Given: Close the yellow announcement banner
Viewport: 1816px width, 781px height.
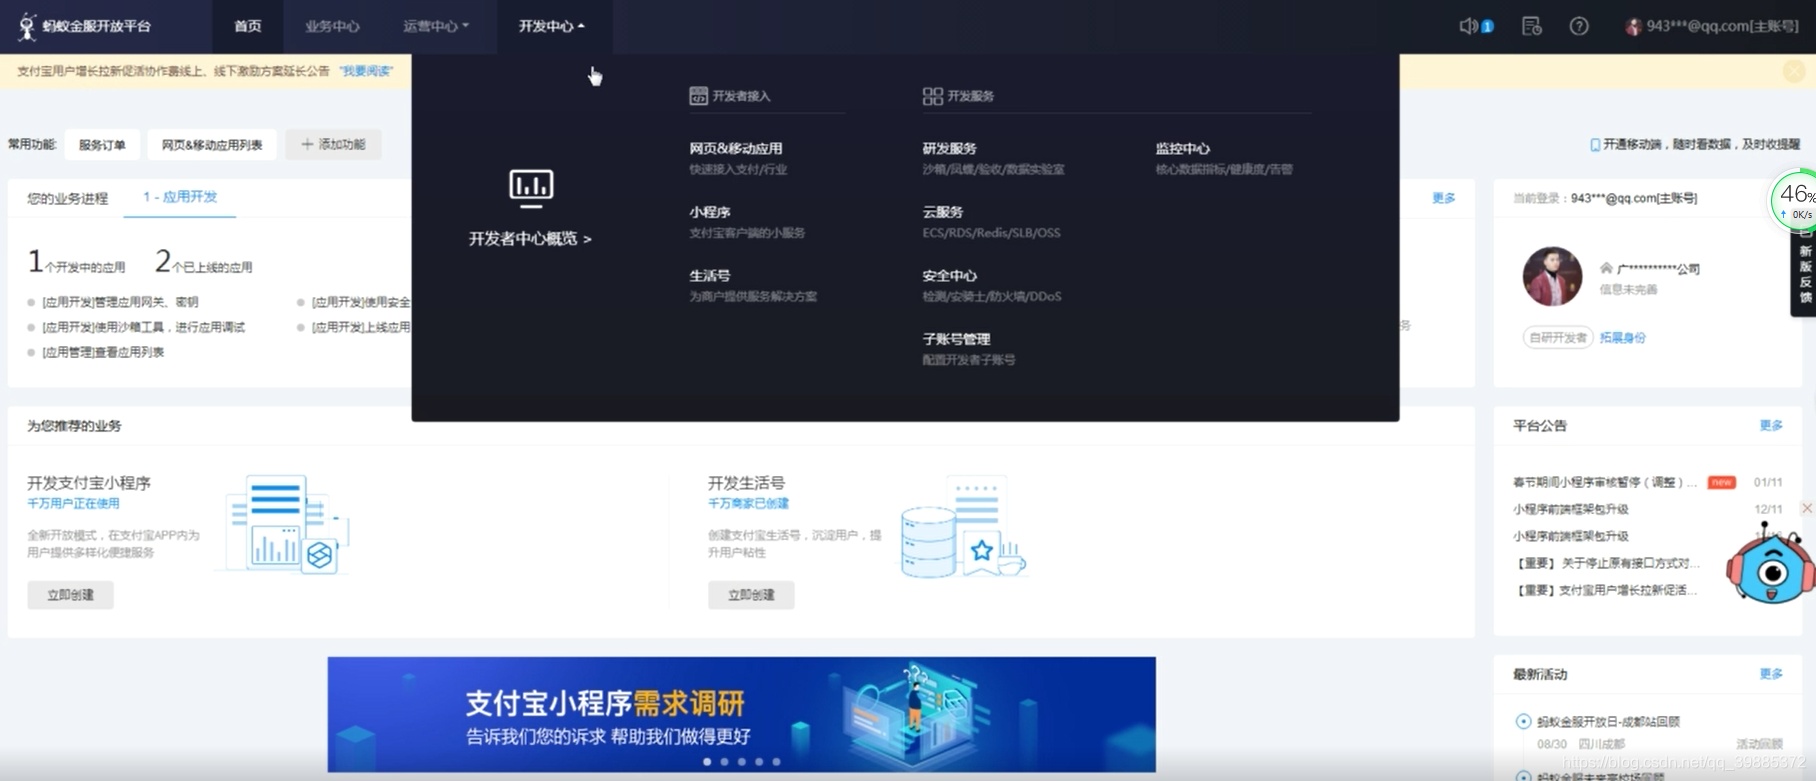Looking at the screenshot, I should coord(1794,71).
